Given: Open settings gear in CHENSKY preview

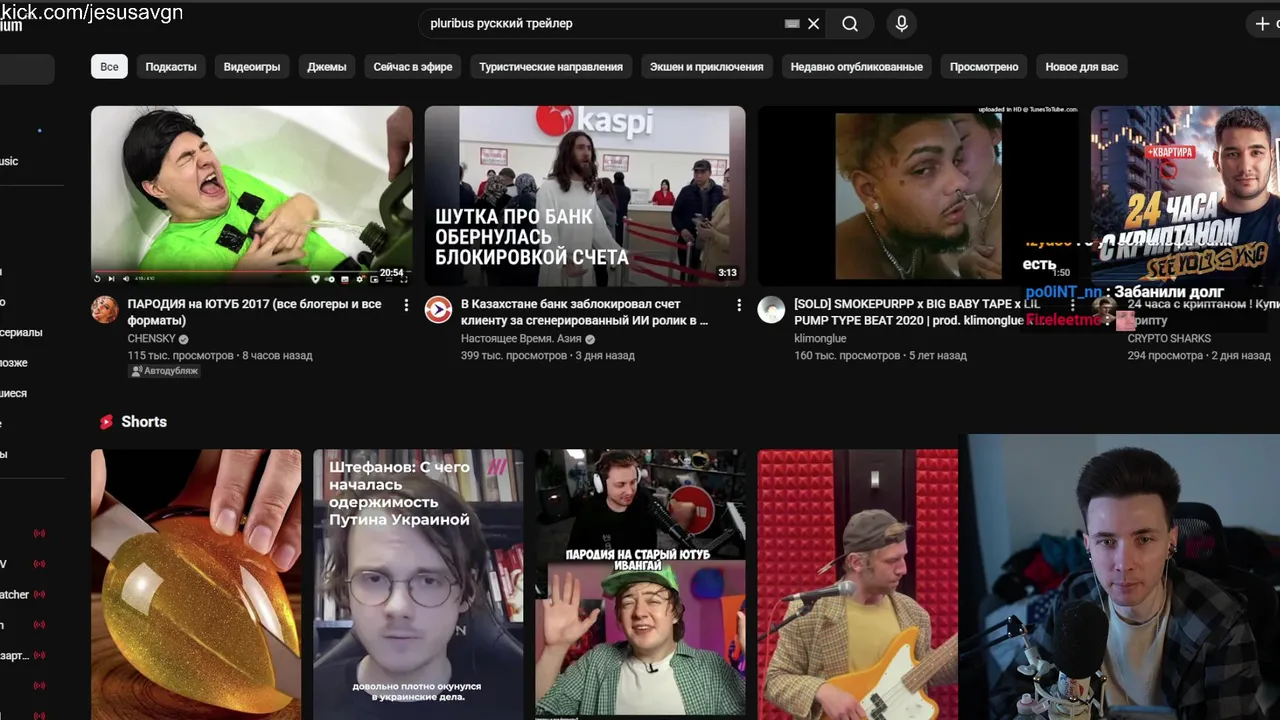Looking at the screenshot, I should [x=359, y=279].
